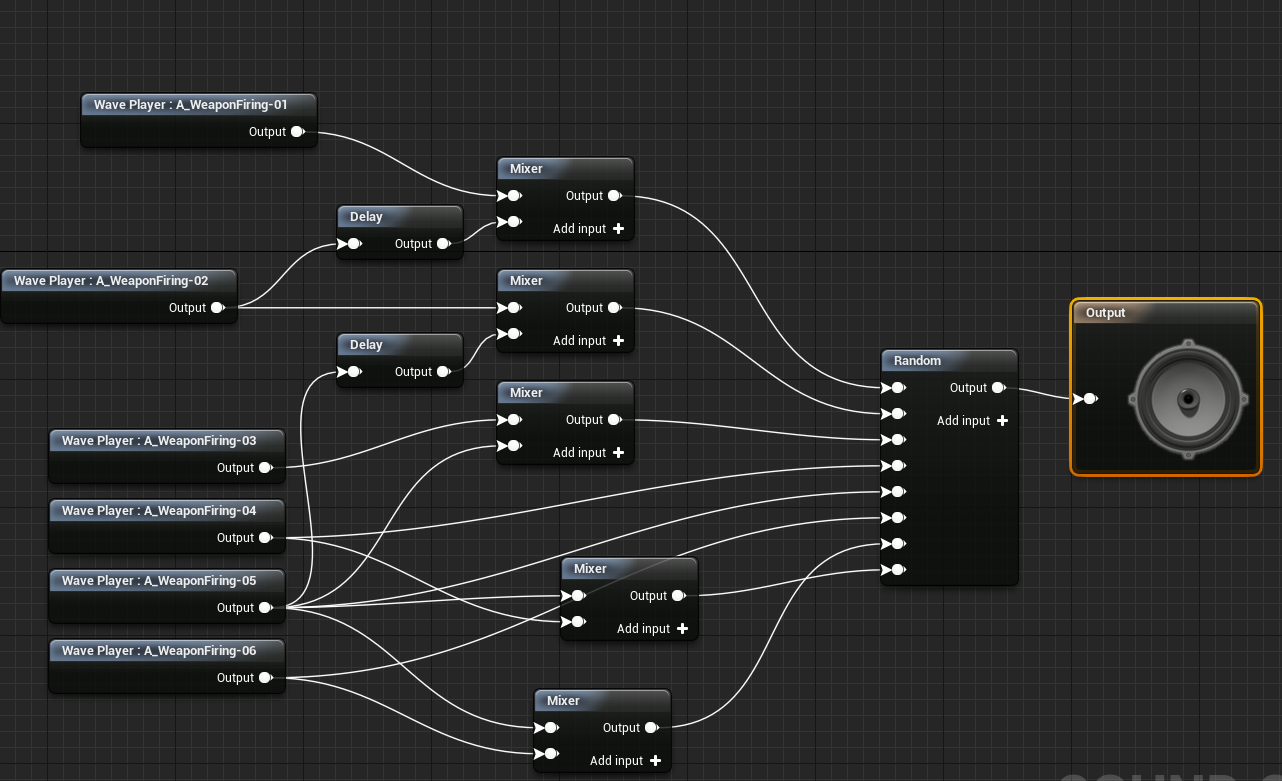Add an input to the Random node
The height and width of the screenshot is (781, 1282).
[972, 421]
